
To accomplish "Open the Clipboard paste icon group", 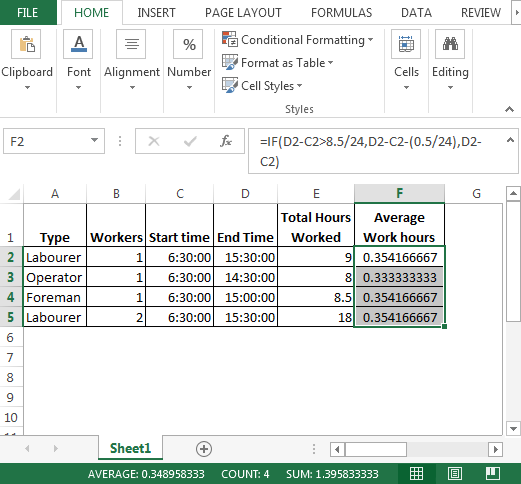I will (x=26, y=44).
